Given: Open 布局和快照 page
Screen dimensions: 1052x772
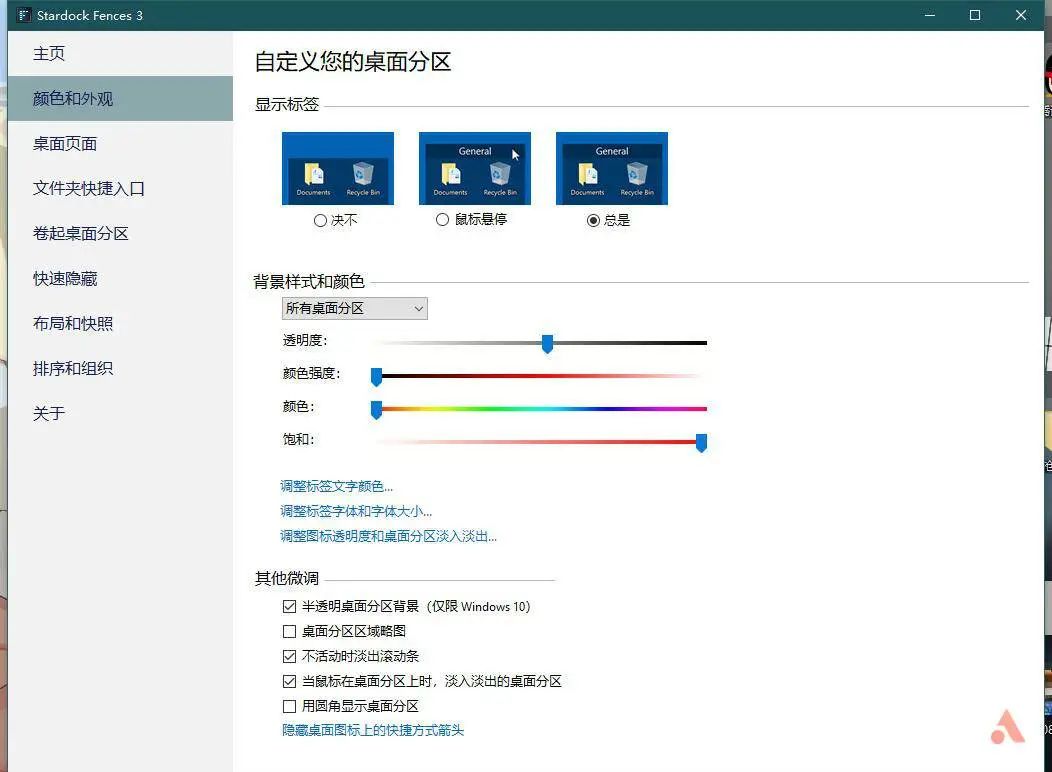Looking at the screenshot, I should (x=120, y=323).
